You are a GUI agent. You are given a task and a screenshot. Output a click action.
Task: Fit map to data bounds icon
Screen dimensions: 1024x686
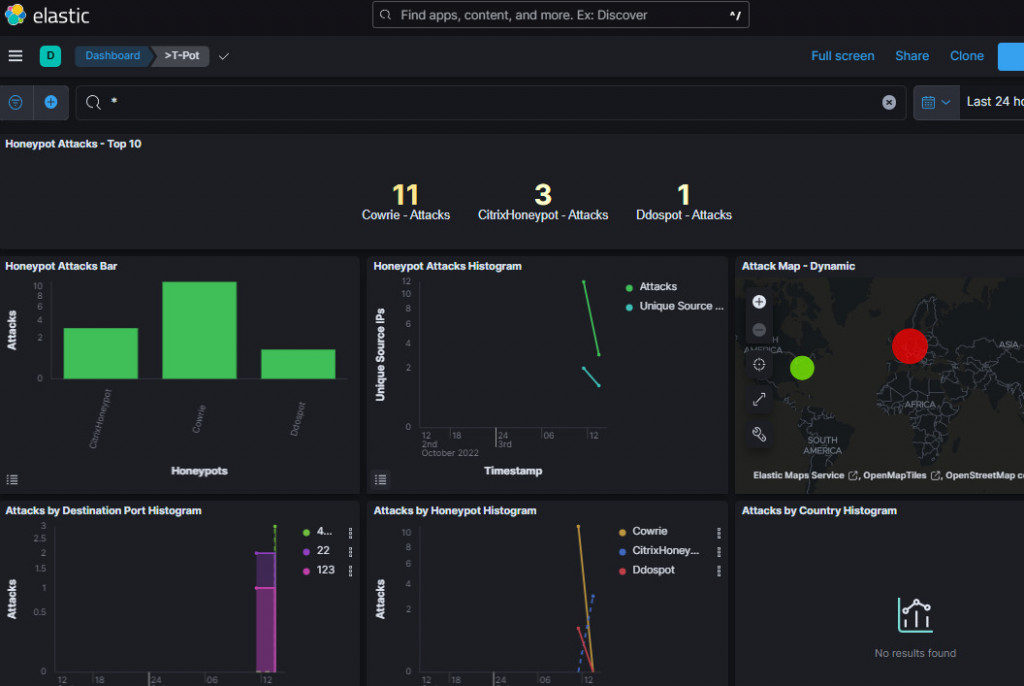click(x=759, y=365)
